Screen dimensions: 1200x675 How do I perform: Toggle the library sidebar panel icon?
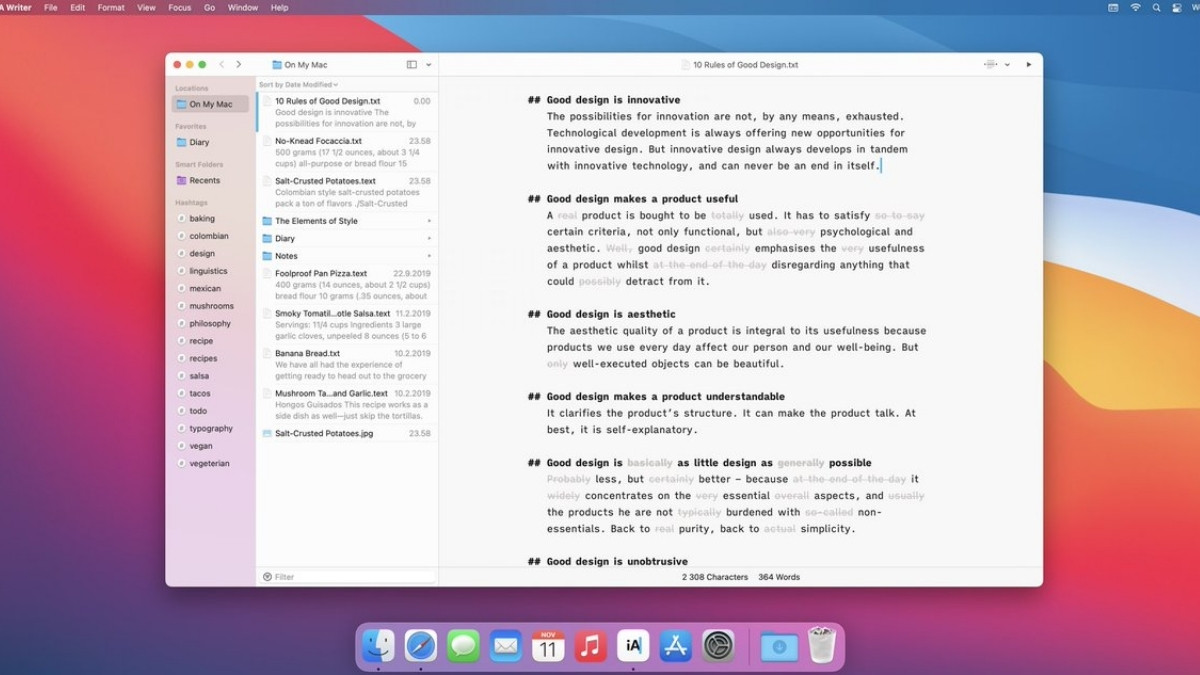coord(410,65)
